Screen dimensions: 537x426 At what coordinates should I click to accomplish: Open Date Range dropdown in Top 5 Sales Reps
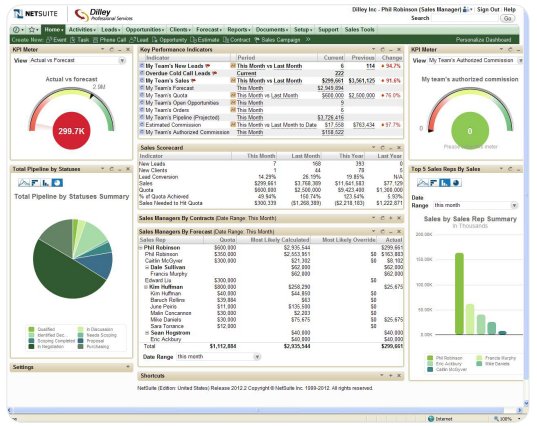tap(514, 205)
